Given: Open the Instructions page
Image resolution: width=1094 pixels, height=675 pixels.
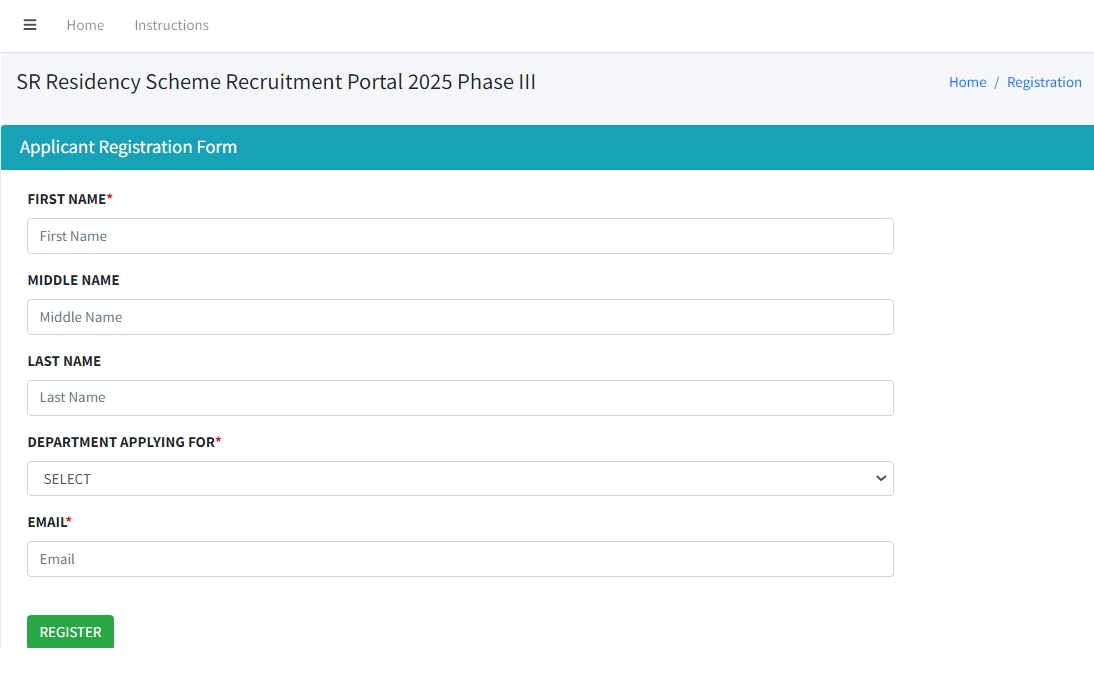Looking at the screenshot, I should pos(171,25).
